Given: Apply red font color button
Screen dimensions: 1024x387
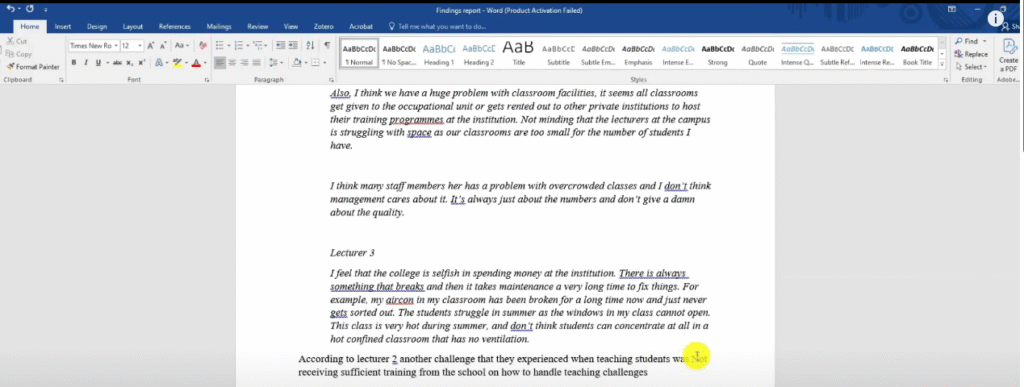Looking at the screenshot, I should (196, 63).
